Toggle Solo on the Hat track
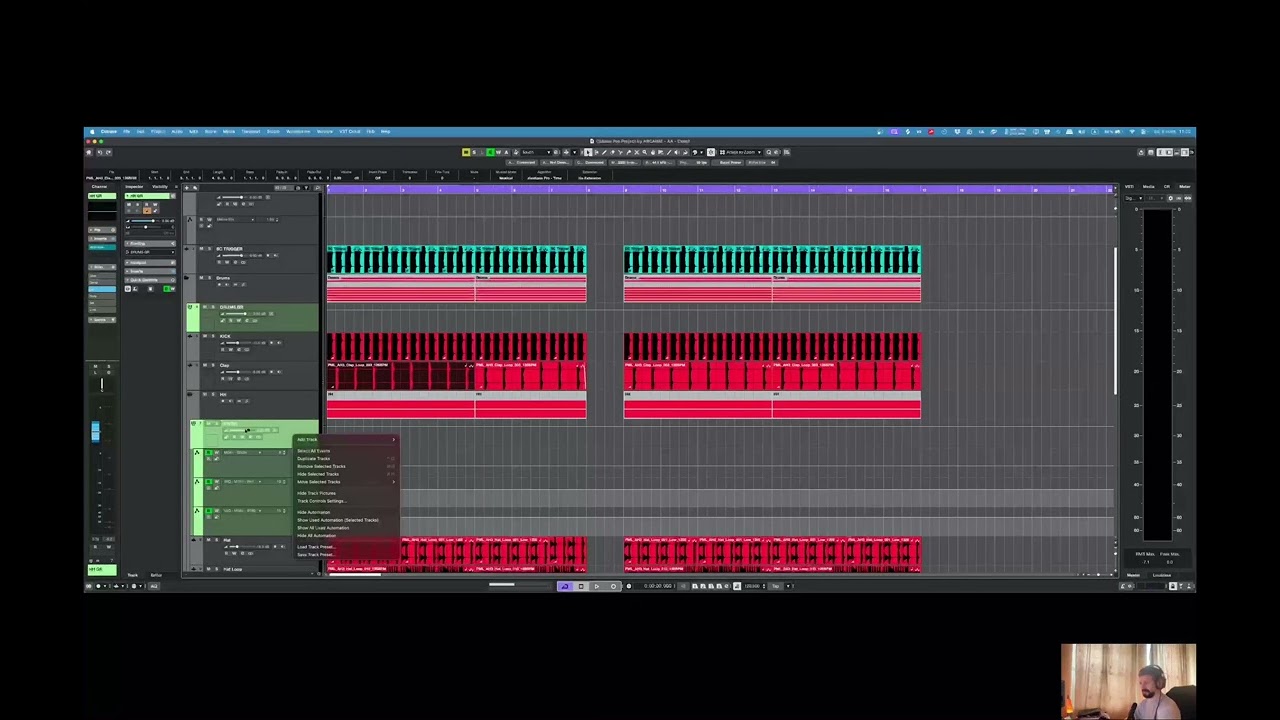The width and height of the screenshot is (1280, 720). click(216, 540)
